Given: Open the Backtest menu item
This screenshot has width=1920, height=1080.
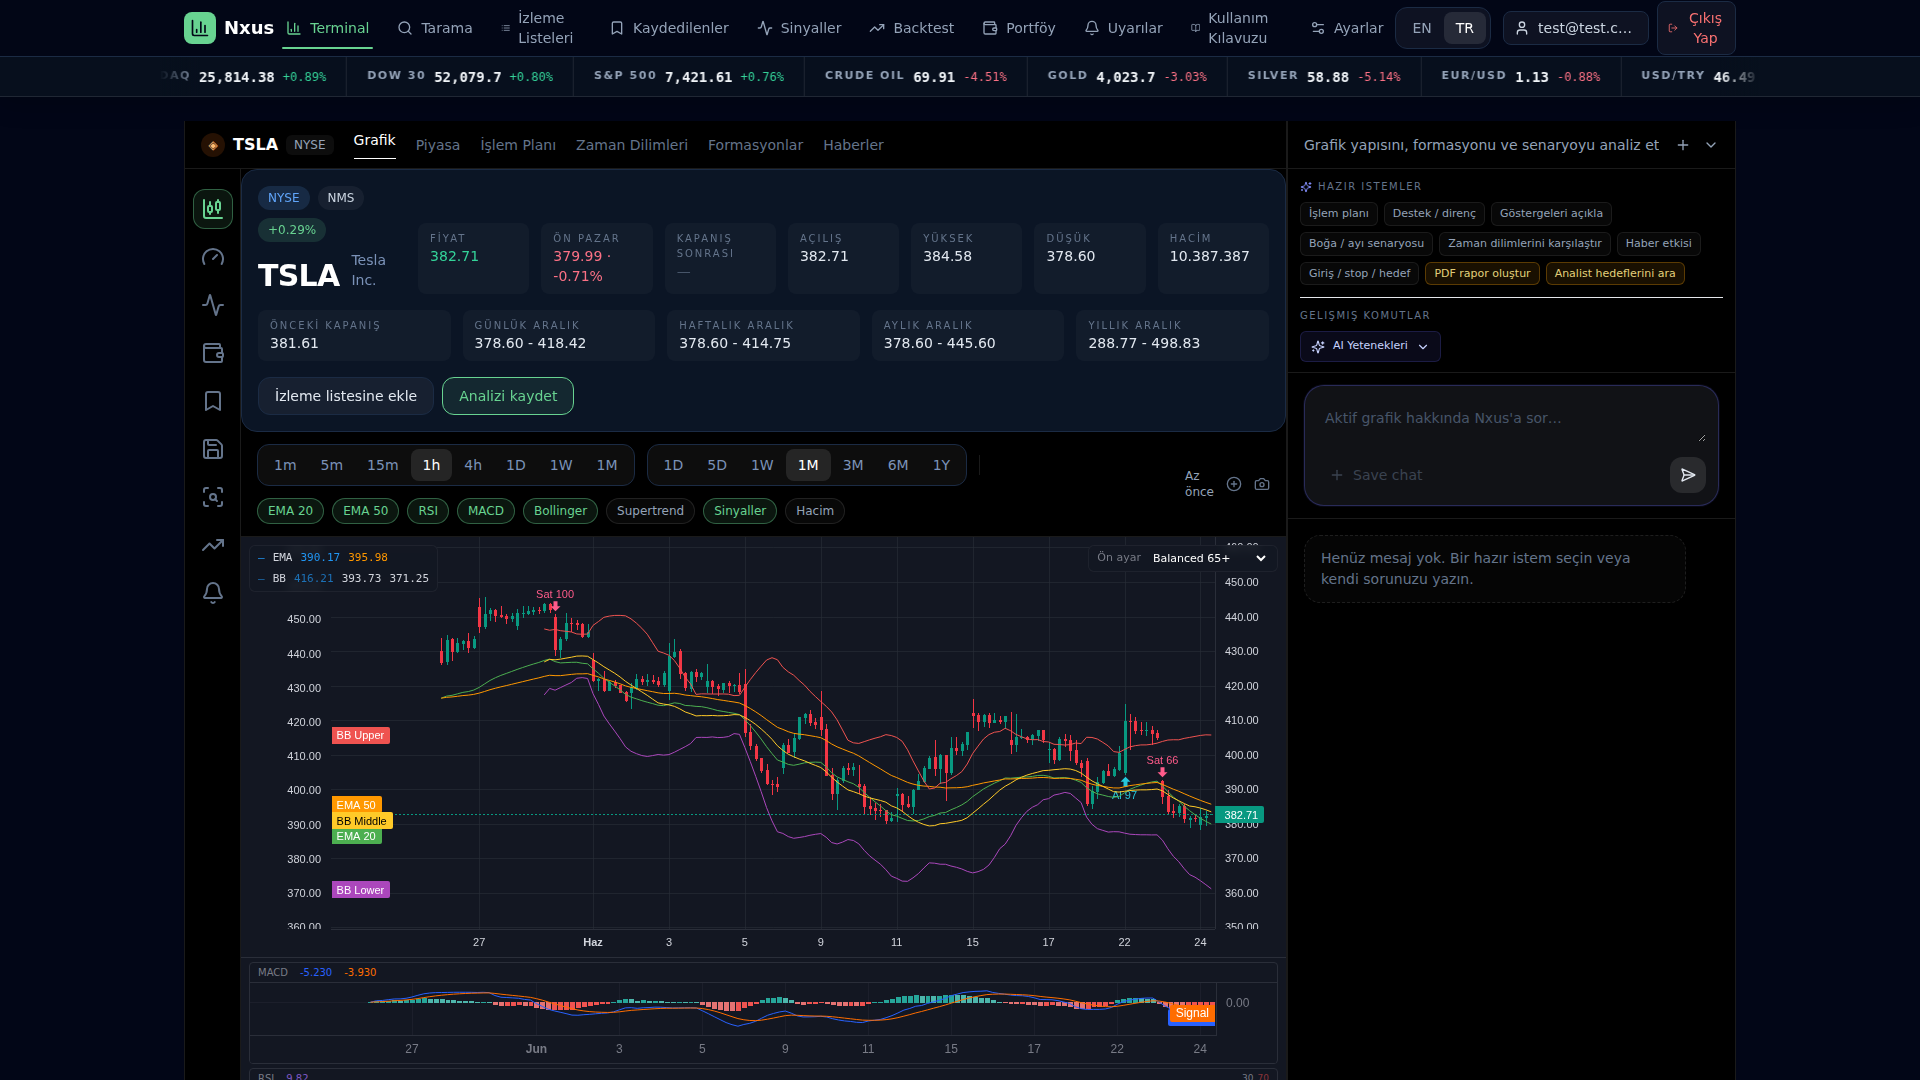Looking at the screenshot, I should tap(911, 28).
